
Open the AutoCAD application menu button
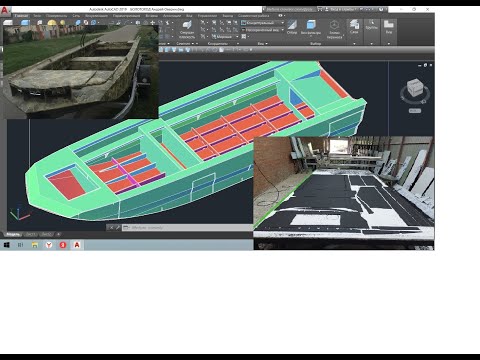click(5, 11)
